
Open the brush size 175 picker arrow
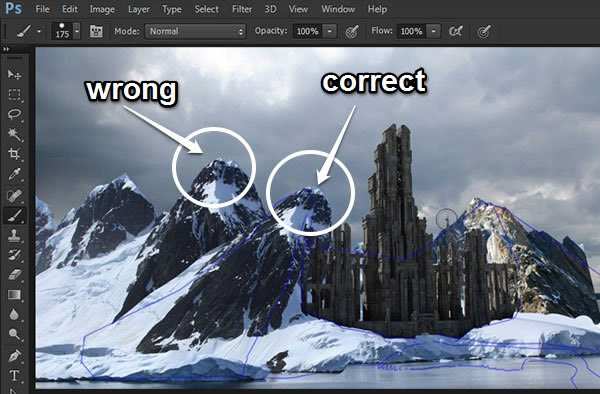[77, 31]
